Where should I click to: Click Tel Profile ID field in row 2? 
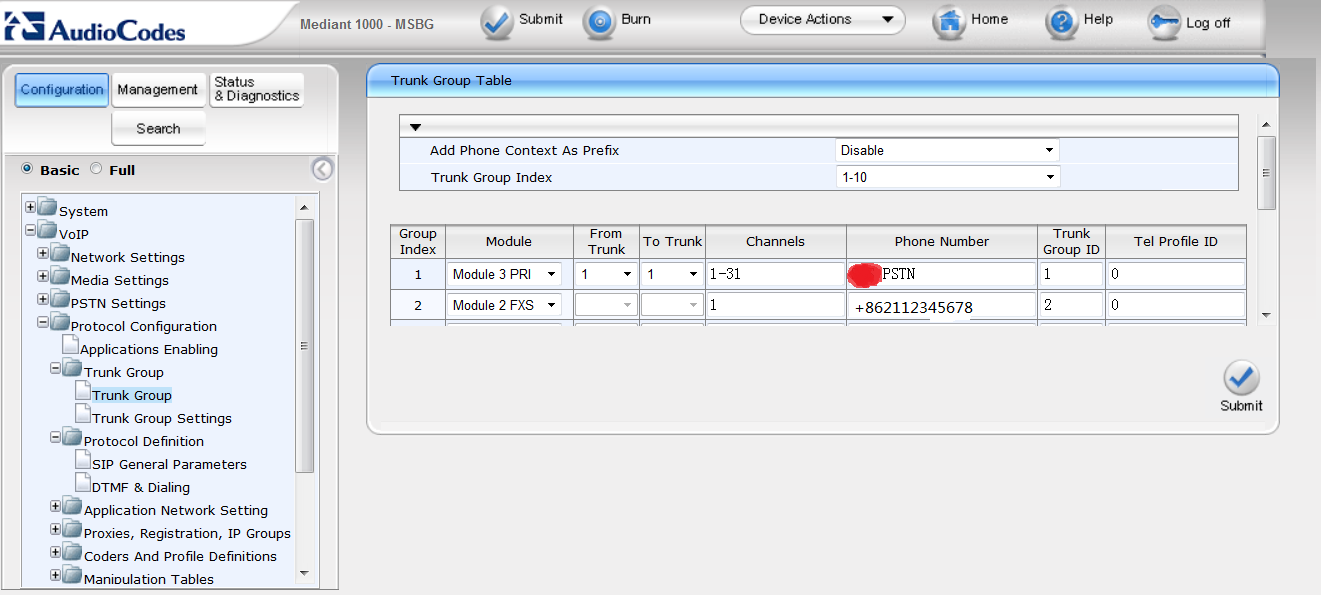tap(1176, 305)
